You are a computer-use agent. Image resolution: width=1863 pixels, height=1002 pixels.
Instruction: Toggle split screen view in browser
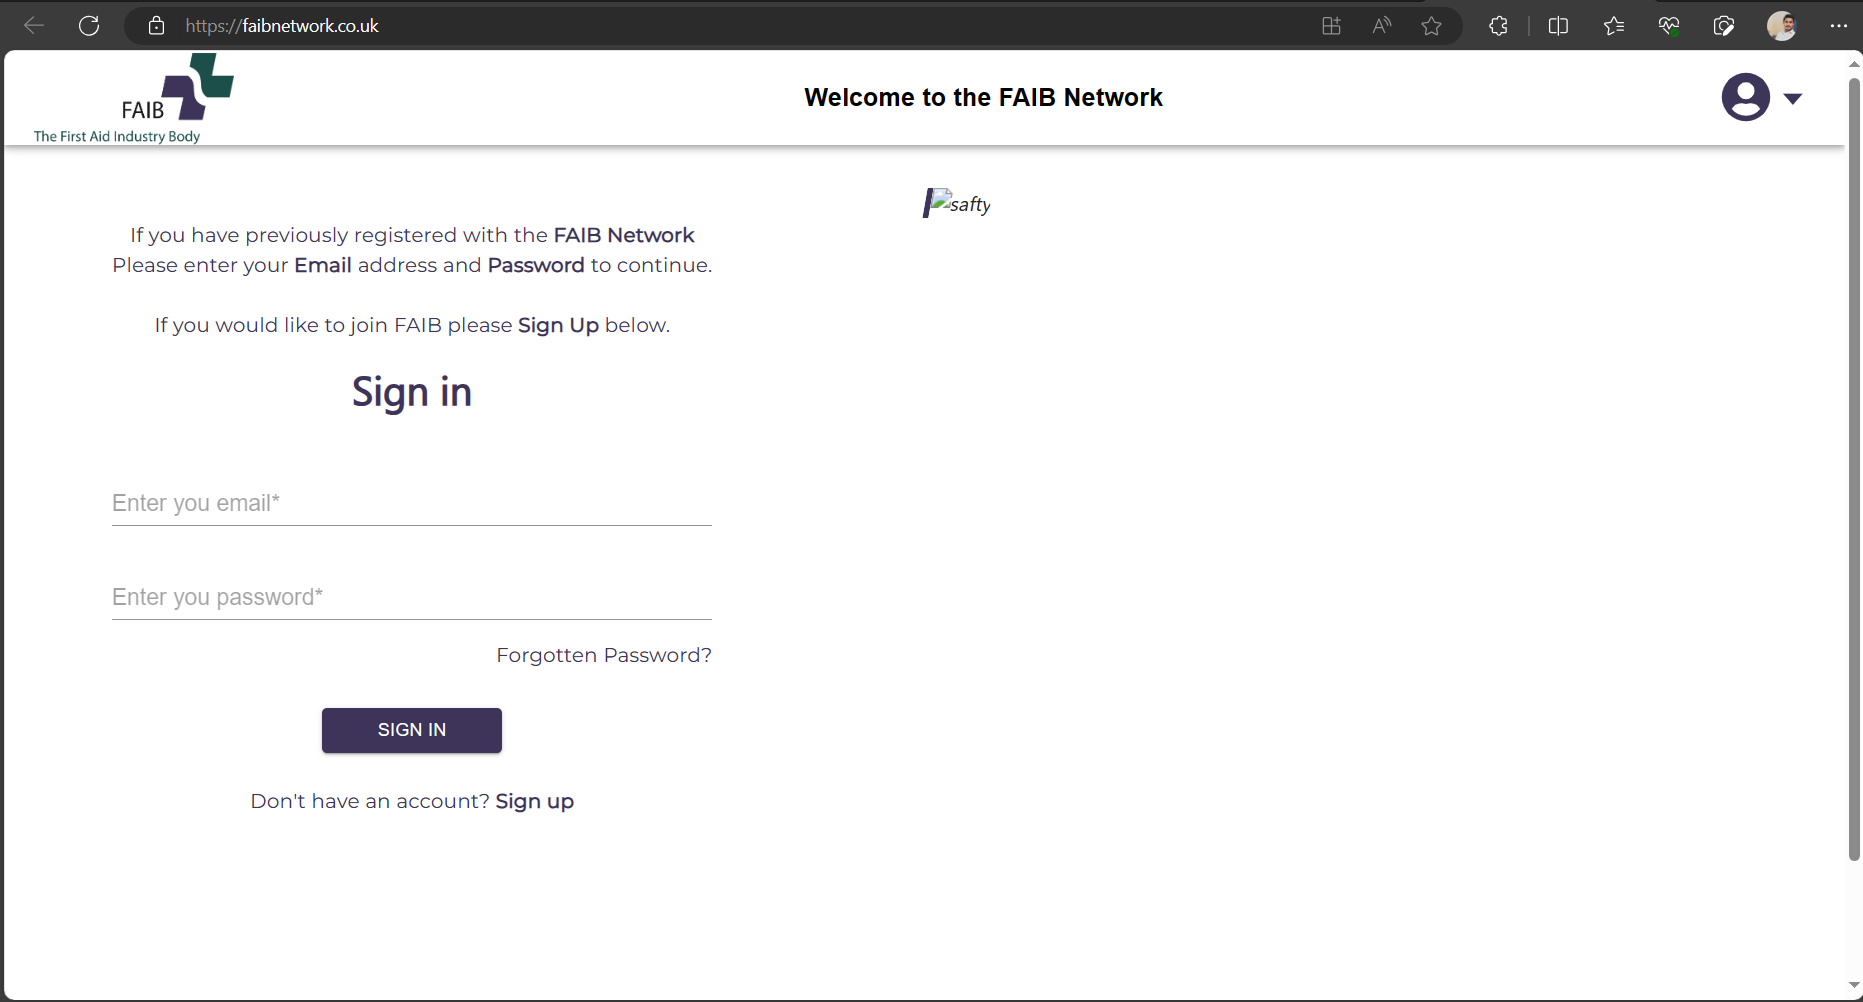tap(1558, 26)
